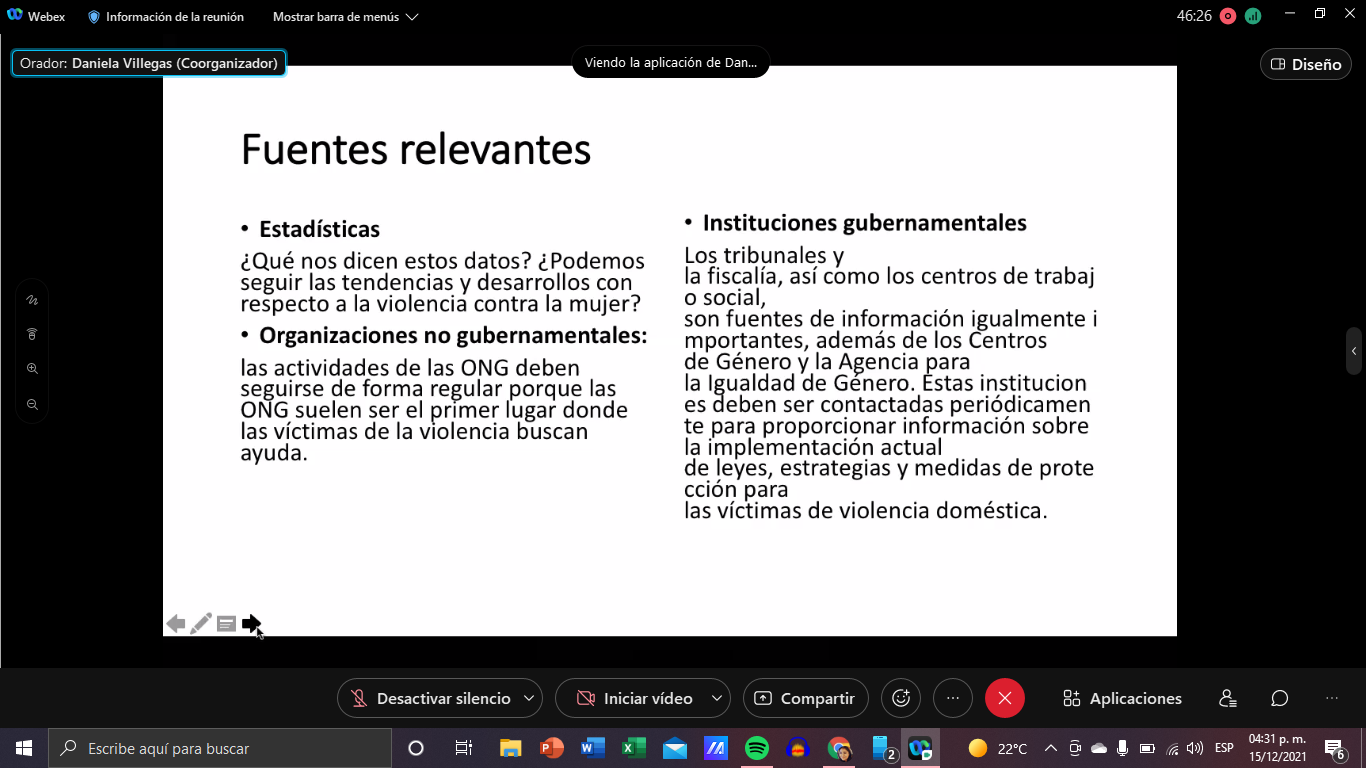Click the Webex logo in title bar
Viewport: 1366px width, 768px height.
pyautogui.click(x=14, y=17)
